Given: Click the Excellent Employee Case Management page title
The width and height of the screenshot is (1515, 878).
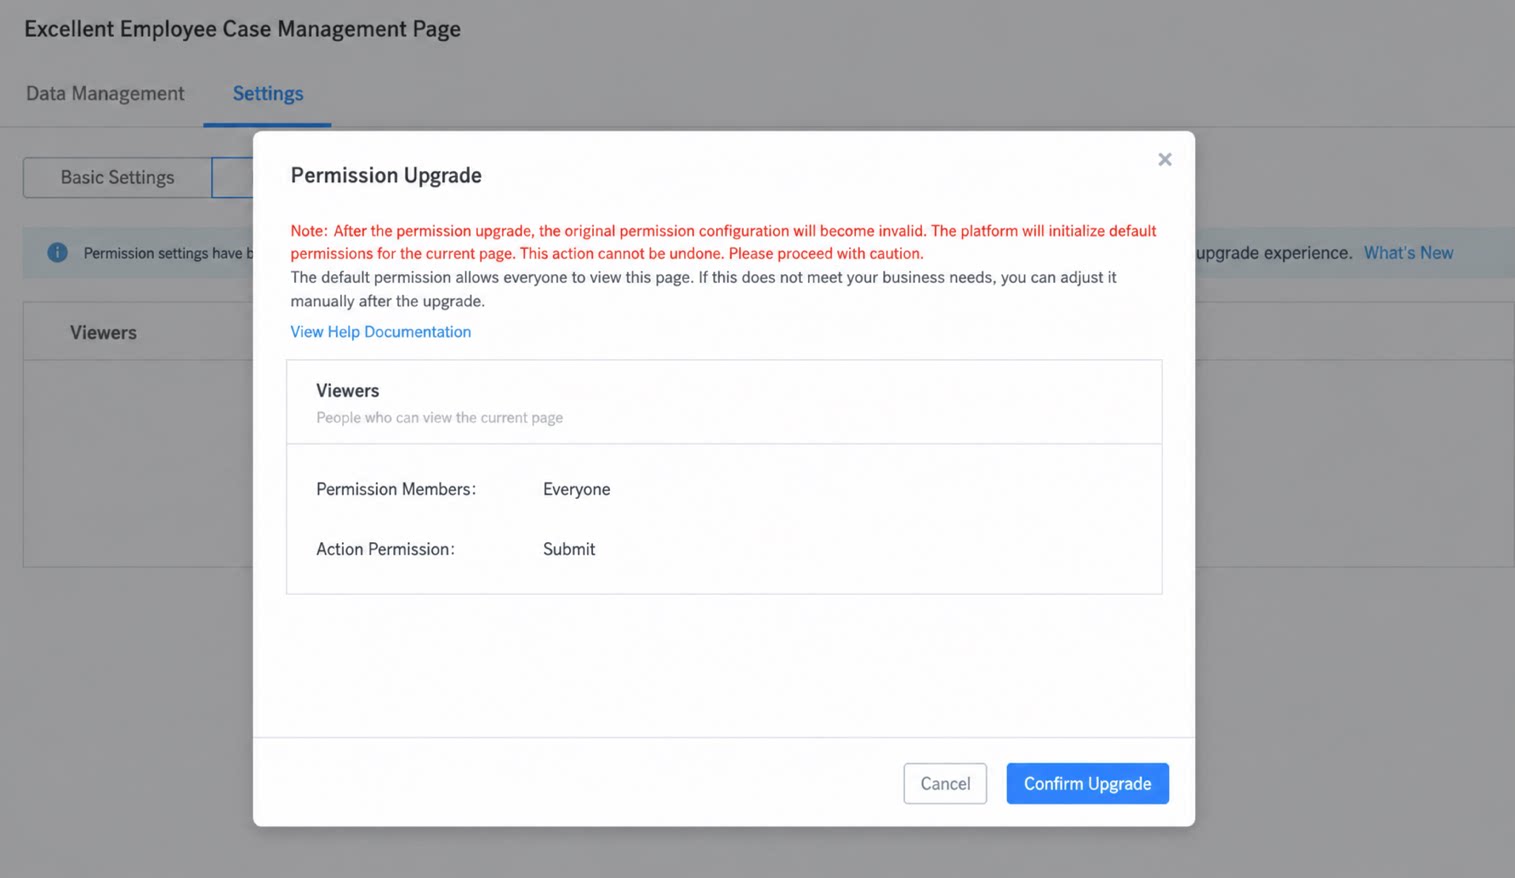Looking at the screenshot, I should tap(242, 28).
